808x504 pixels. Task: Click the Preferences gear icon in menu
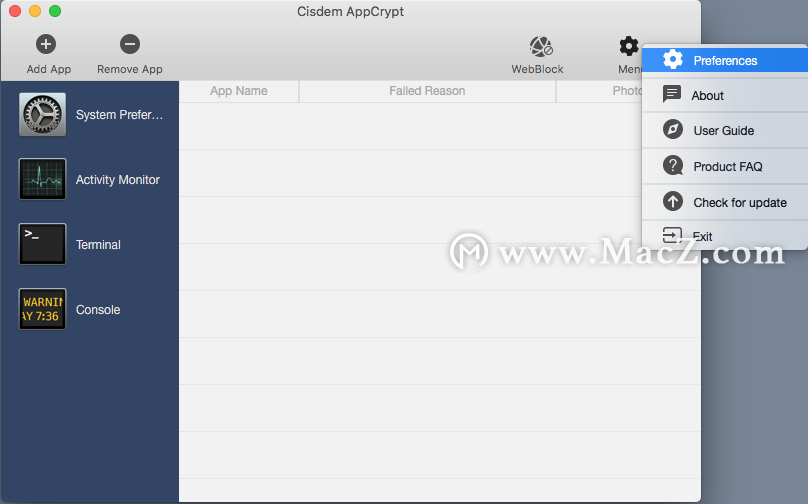click(672, 60)
